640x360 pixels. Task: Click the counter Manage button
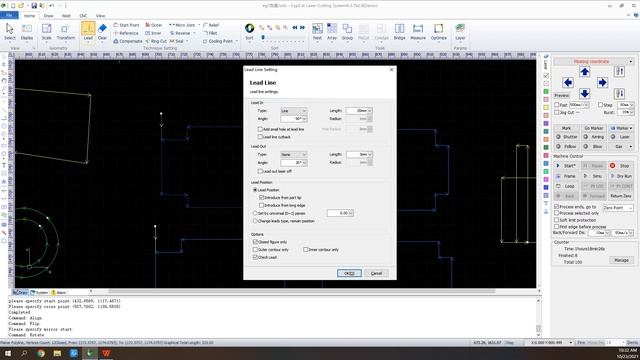click(621, 260)
